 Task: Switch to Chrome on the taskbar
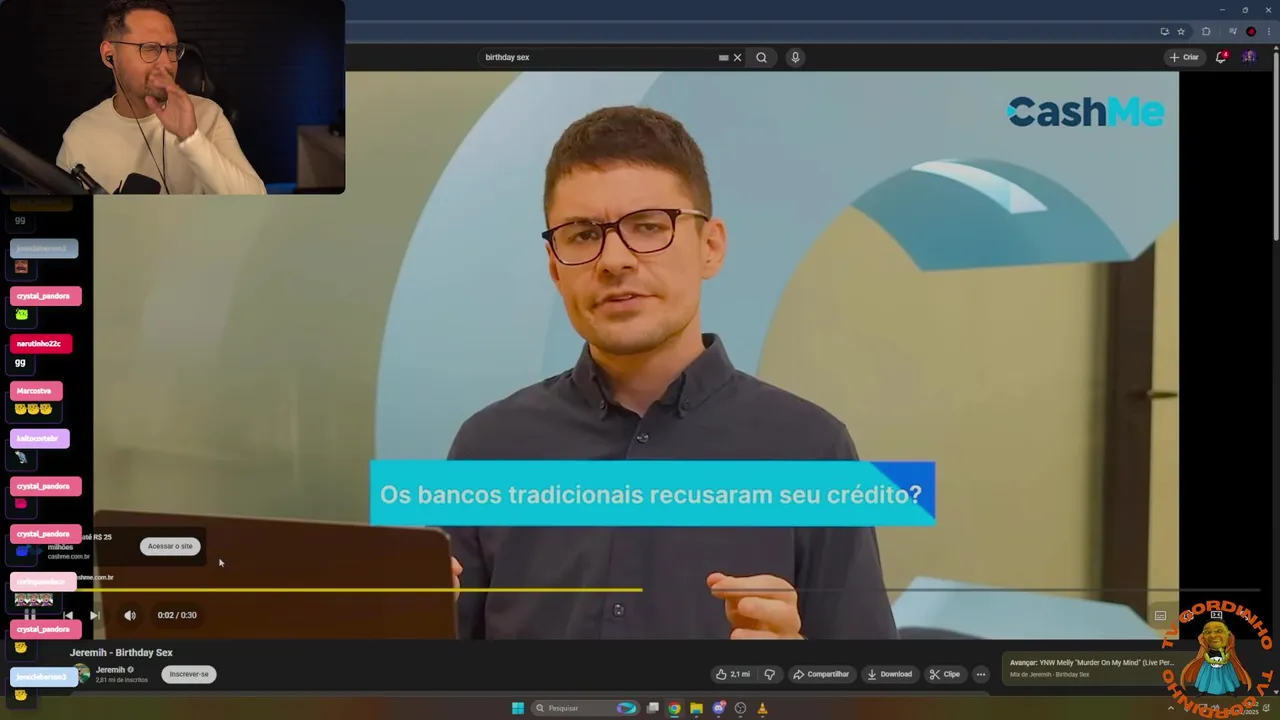[x=674, y=708]
